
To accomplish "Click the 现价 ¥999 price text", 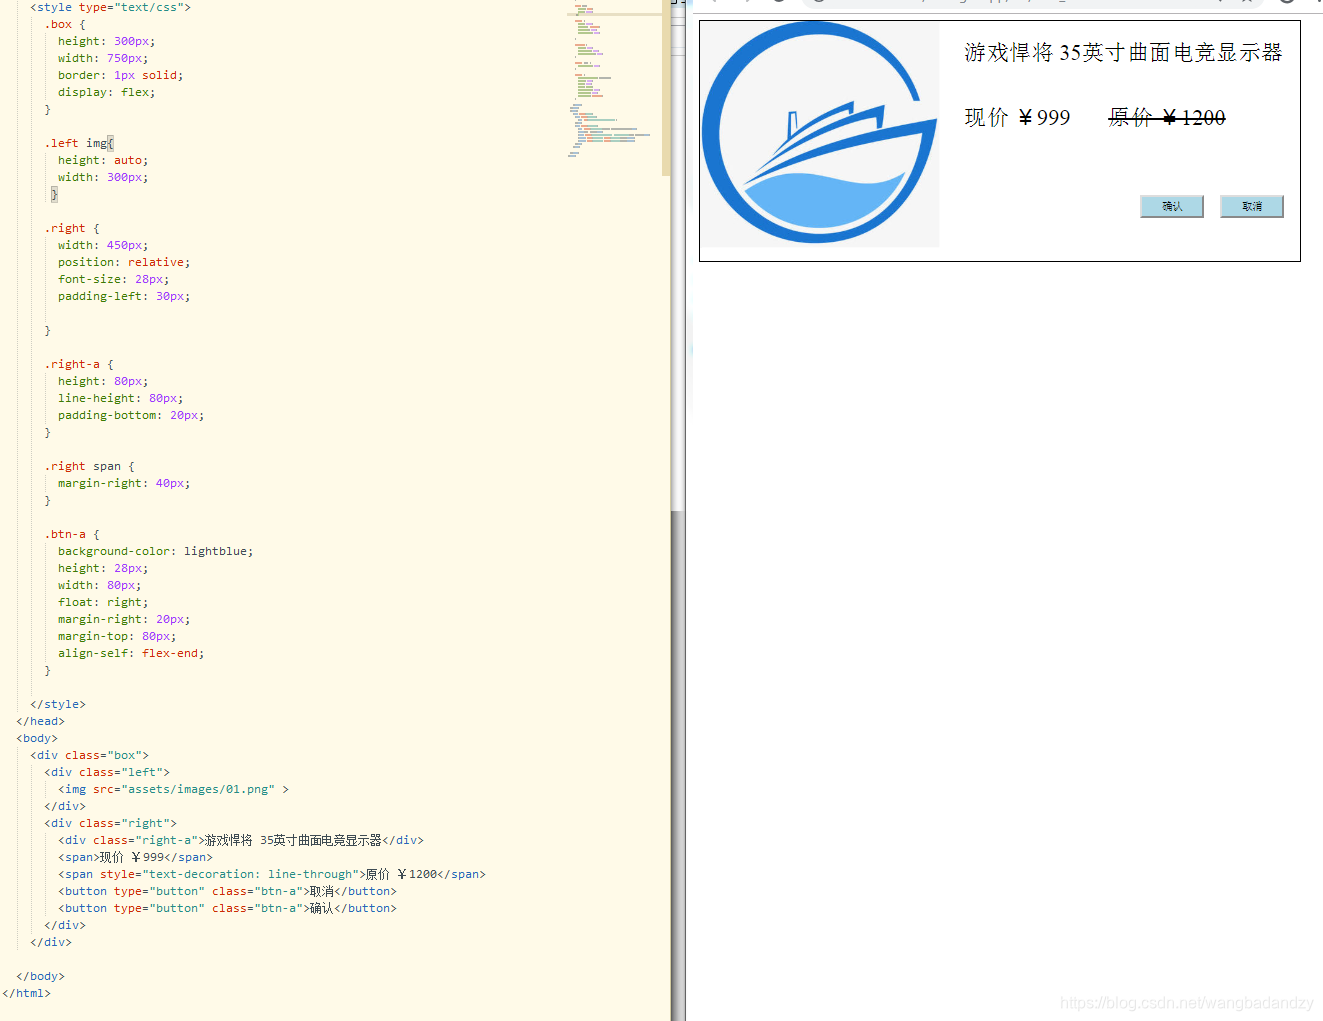I will click(x=1017, y=117).
